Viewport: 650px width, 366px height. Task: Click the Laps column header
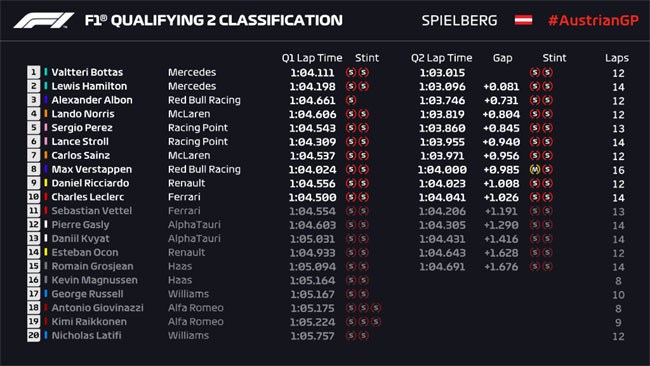(x=617, y=58)
